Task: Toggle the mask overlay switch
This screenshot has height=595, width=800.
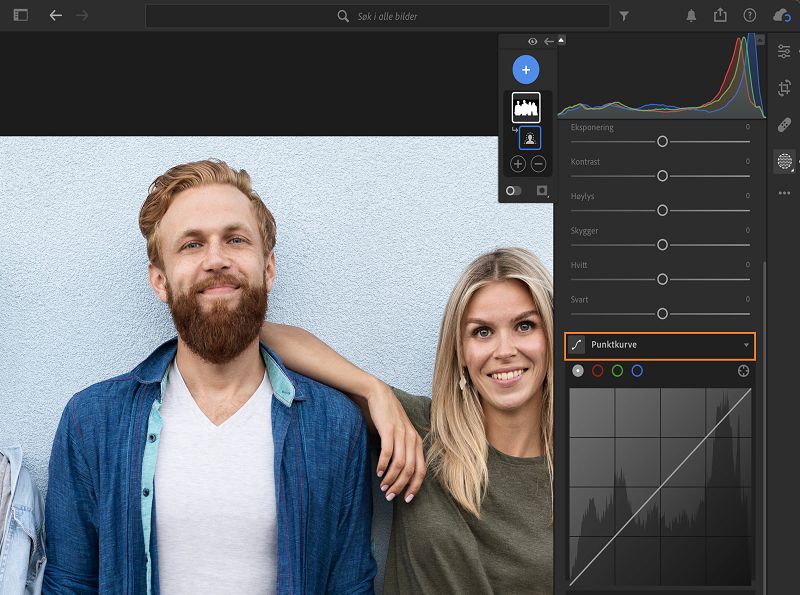Action: pos(514,190)
